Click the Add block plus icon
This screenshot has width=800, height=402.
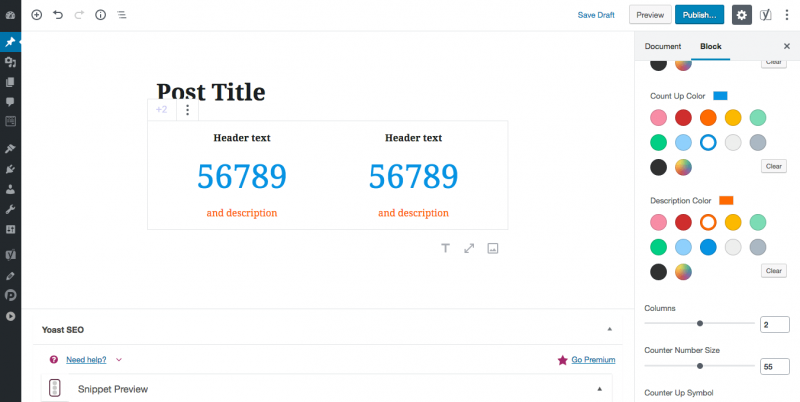coord(37,15)
